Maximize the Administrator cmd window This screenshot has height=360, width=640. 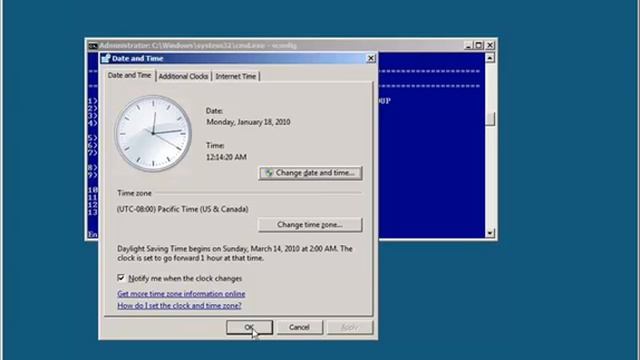point(479,45)
